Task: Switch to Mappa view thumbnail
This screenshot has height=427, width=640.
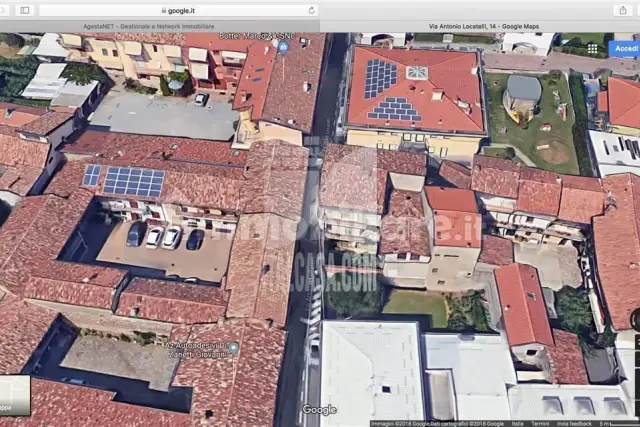Action: click(x=15, y=395)
